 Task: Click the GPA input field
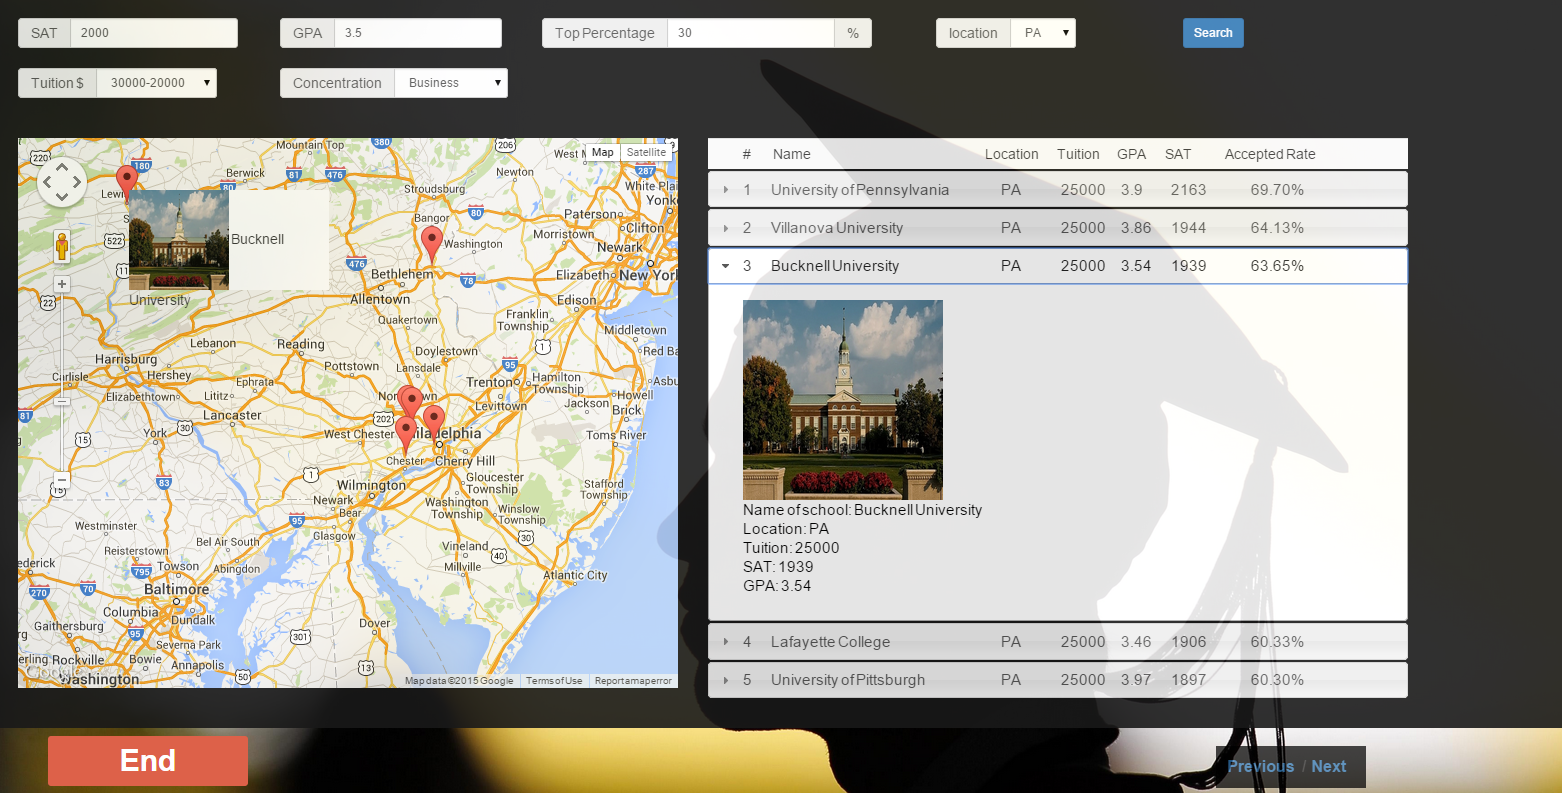pyautogui.click(x=418, y=33)
